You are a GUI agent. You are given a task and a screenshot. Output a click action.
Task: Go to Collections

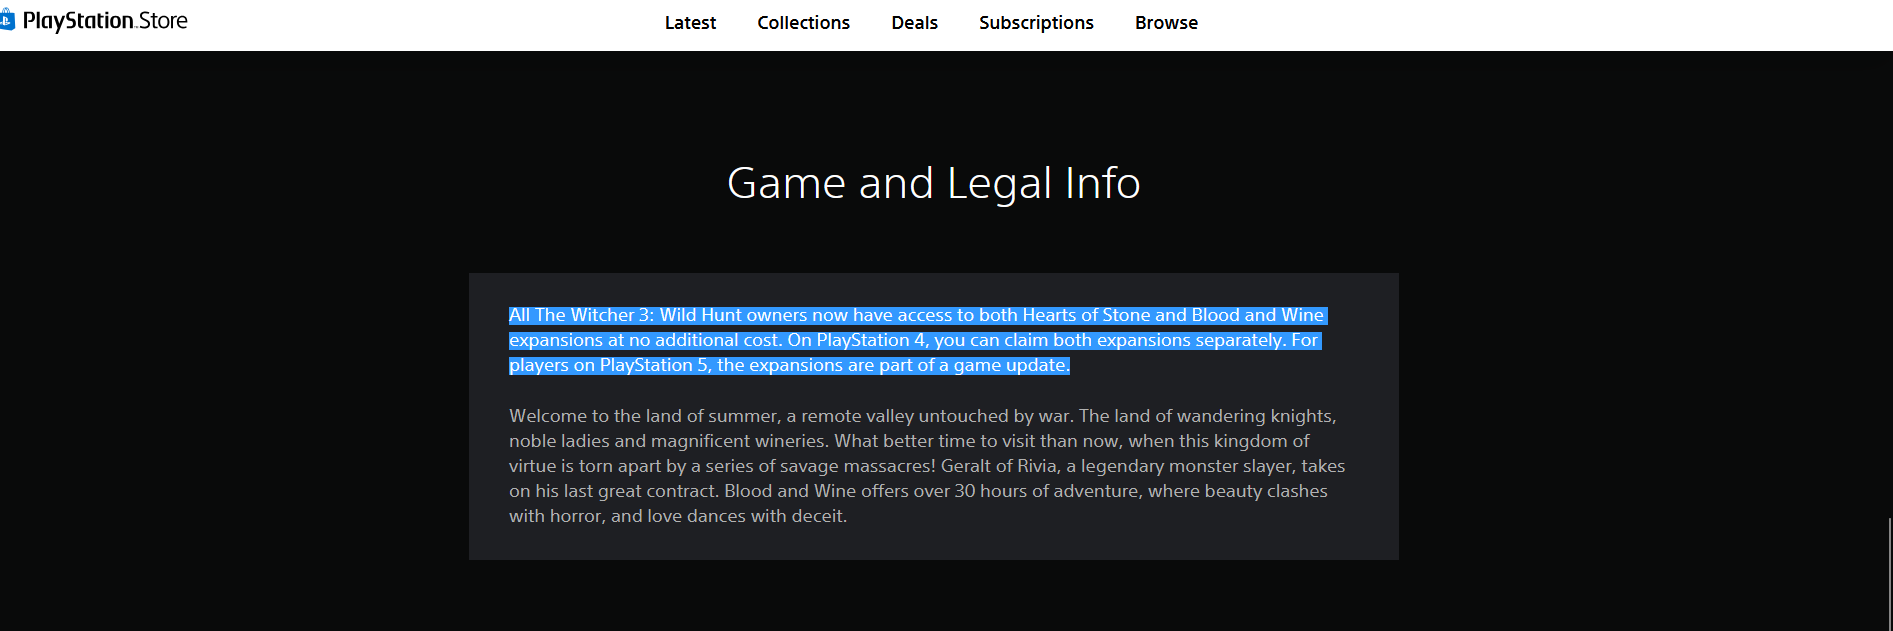(803, 23)
